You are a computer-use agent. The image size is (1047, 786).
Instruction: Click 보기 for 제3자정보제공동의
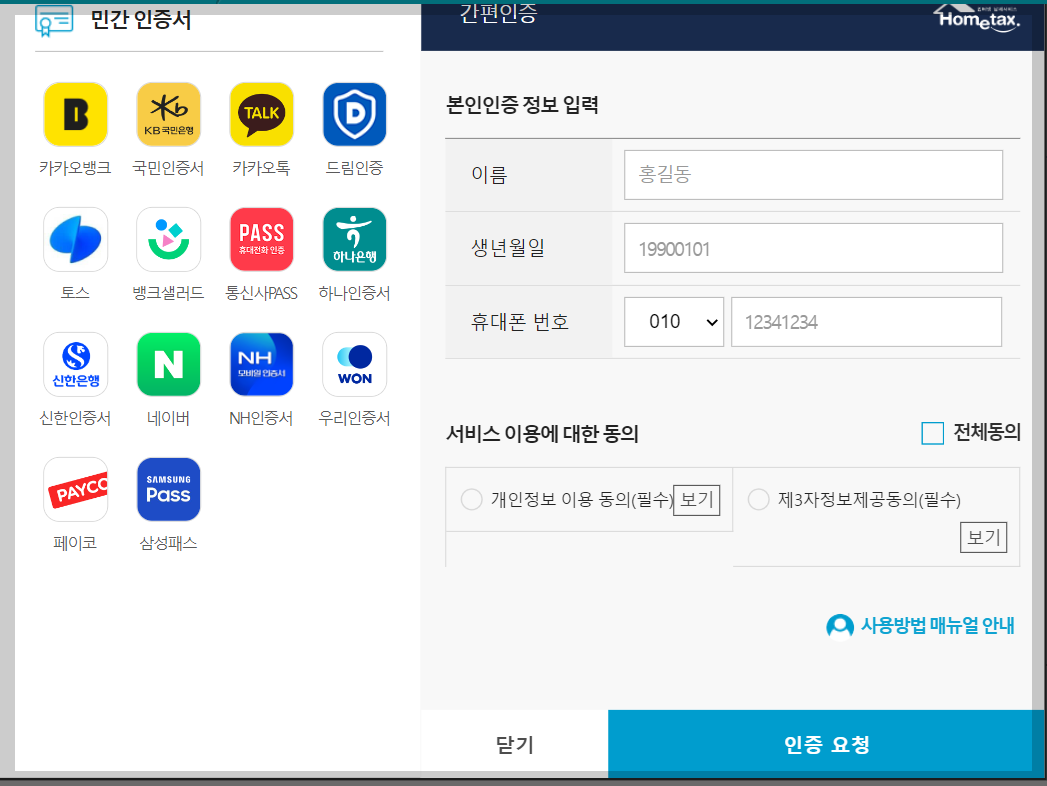point(984,538)
